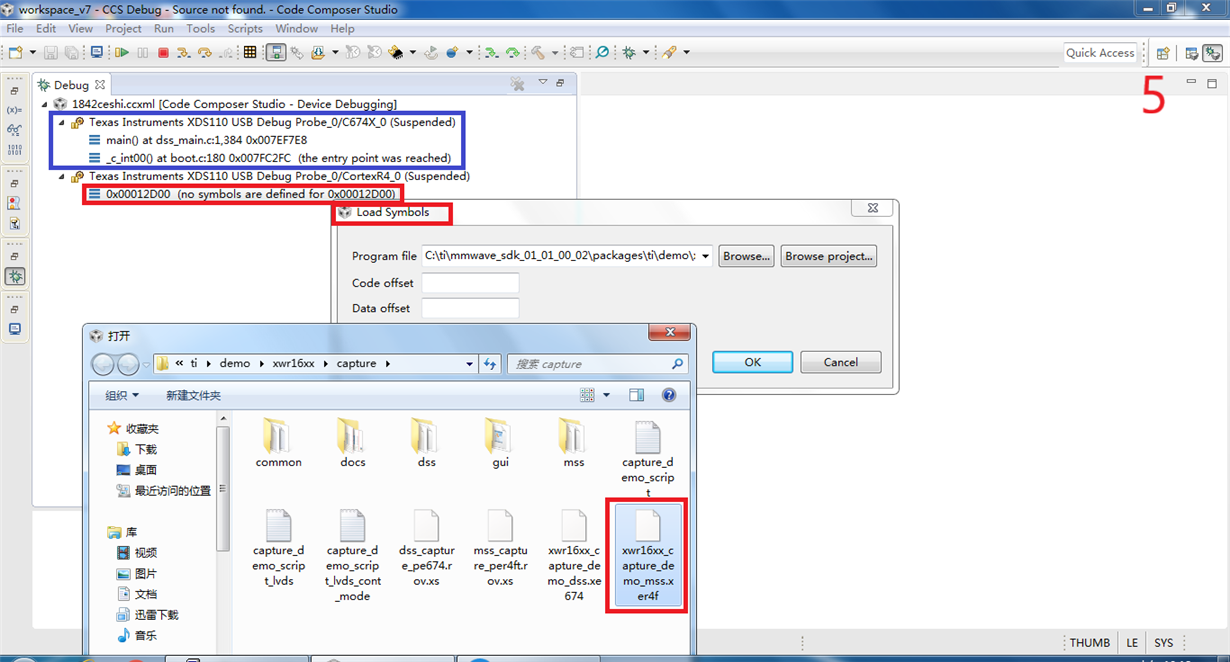1230x662 pixels.
Task: Select 下载 in the navigation pane
Action: point(145,449)
